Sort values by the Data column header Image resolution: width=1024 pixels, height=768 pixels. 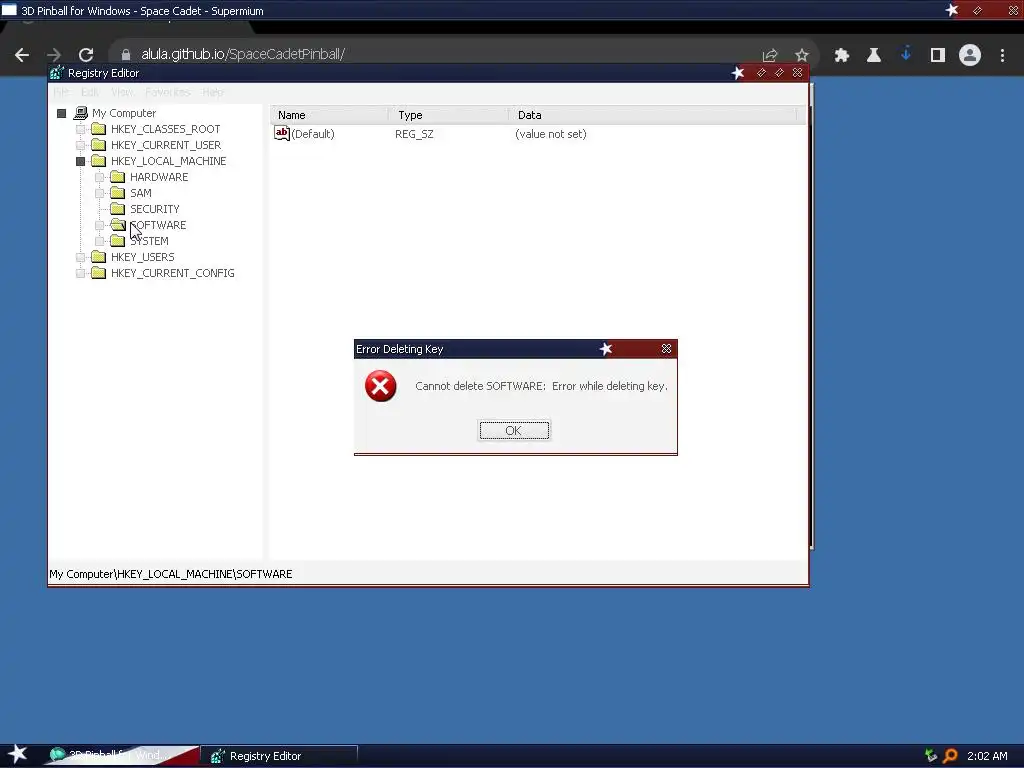[652, 115]
